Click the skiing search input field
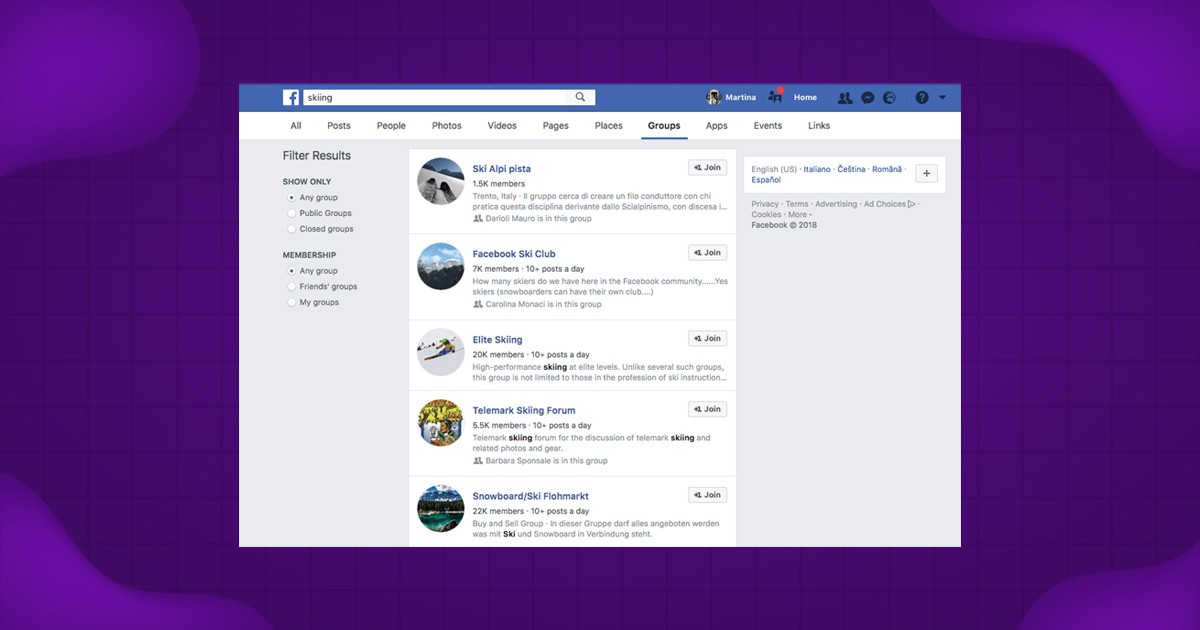The image size is (1200, 630). pos(435,98)
